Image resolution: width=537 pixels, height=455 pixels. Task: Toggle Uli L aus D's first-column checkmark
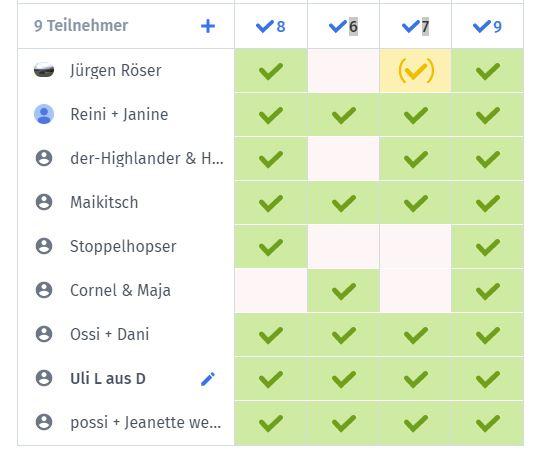271,378
